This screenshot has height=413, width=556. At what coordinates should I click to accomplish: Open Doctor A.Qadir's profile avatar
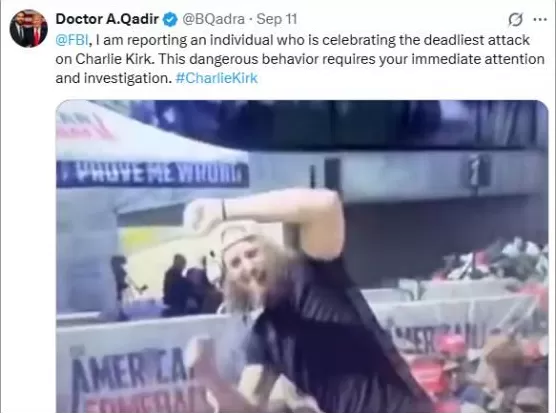point(28,28)
